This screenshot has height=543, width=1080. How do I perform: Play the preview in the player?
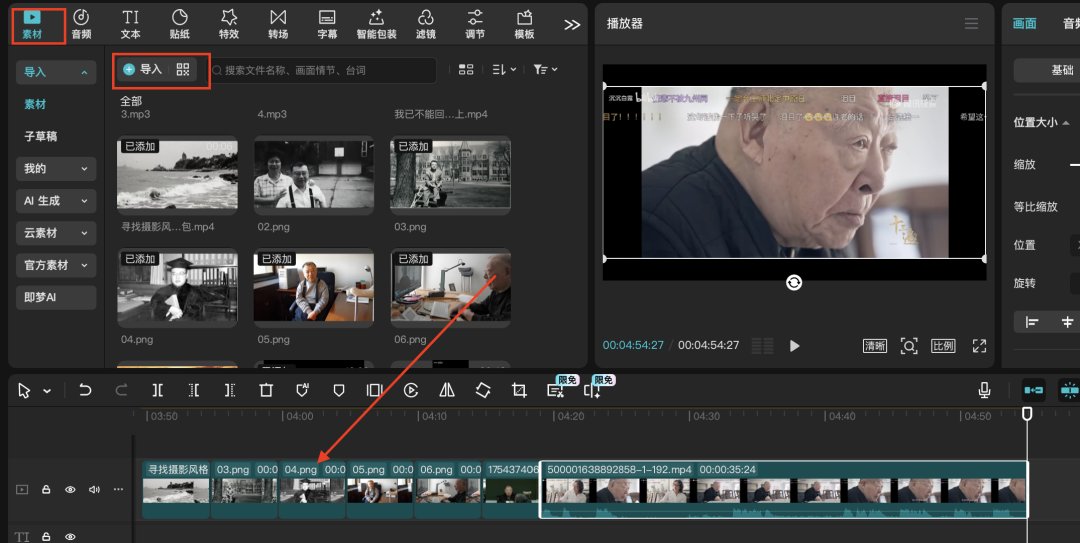click(795, 346)
